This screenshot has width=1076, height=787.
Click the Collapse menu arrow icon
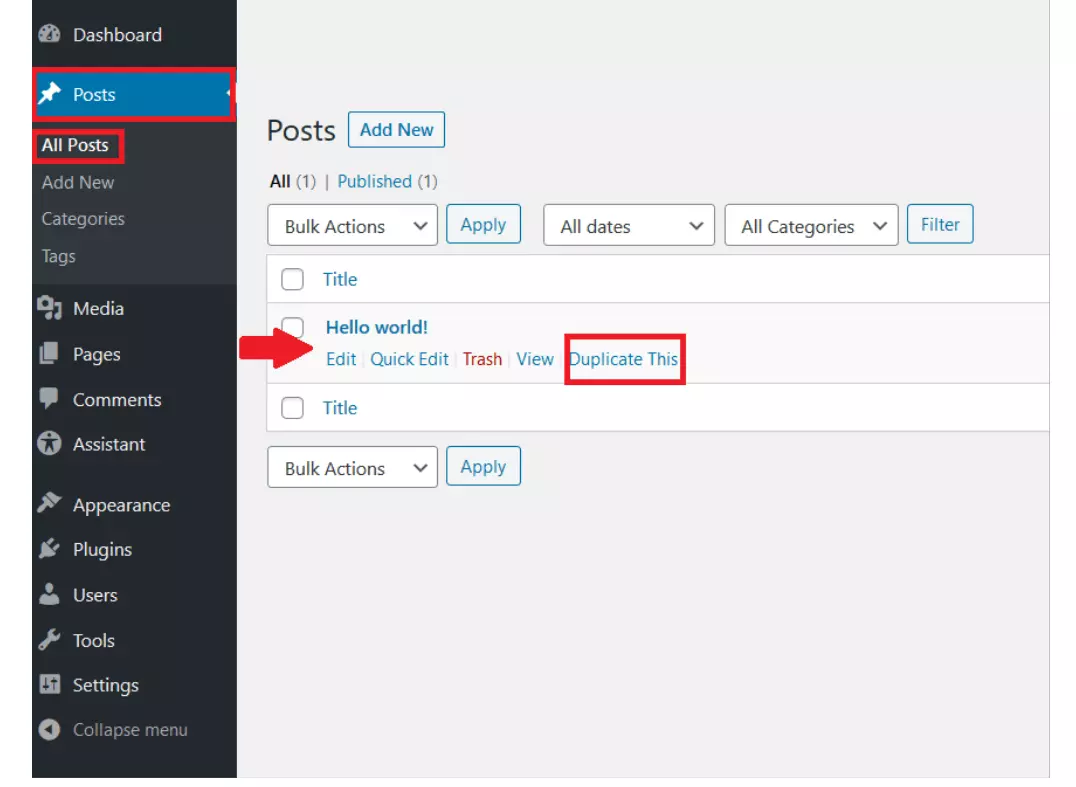tap(49, 729)
